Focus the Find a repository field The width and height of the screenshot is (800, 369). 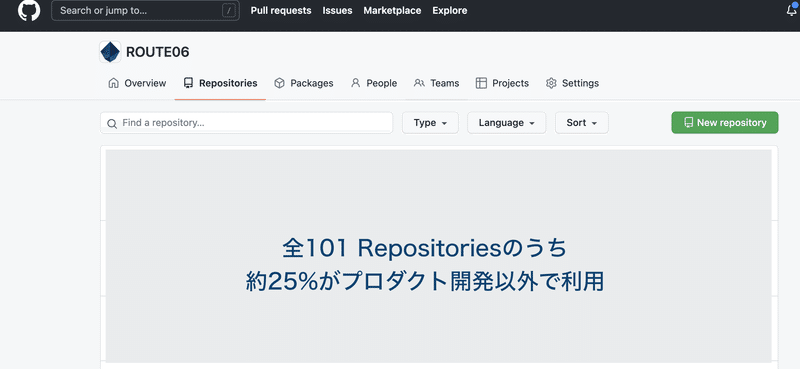tap(246, 123)
